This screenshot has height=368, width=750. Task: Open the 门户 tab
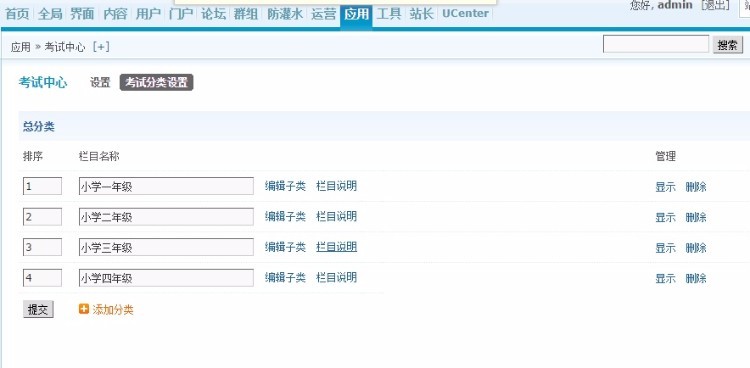tap(181, 13)
